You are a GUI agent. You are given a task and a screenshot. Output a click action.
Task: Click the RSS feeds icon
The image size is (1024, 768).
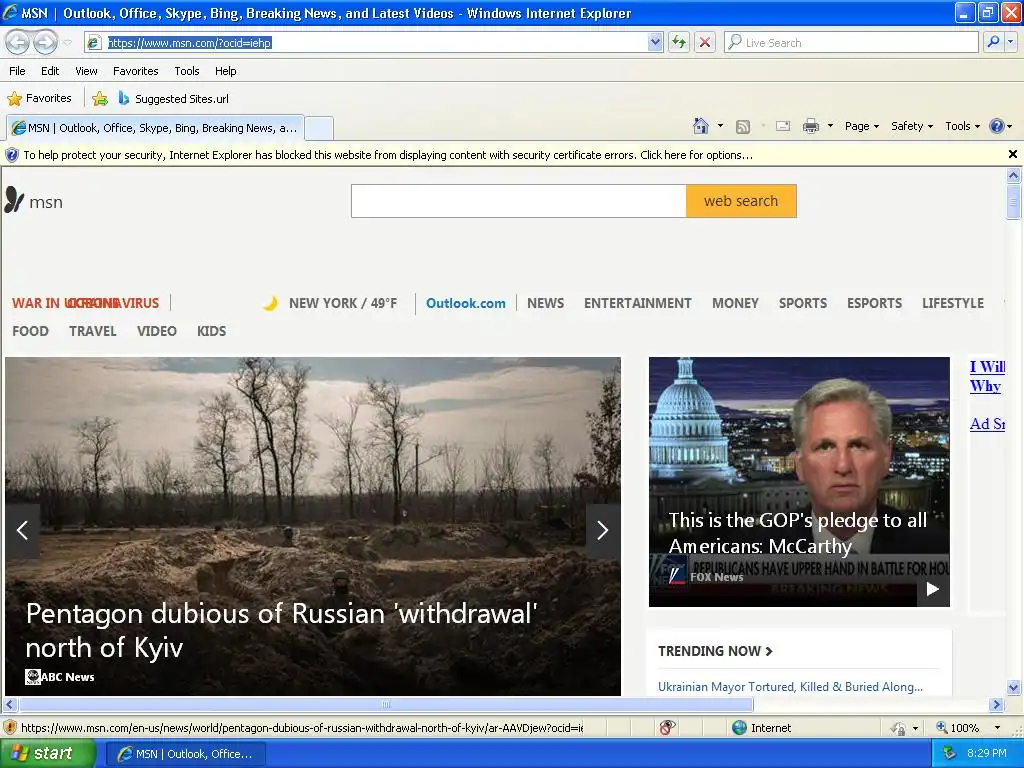(743, 127)
